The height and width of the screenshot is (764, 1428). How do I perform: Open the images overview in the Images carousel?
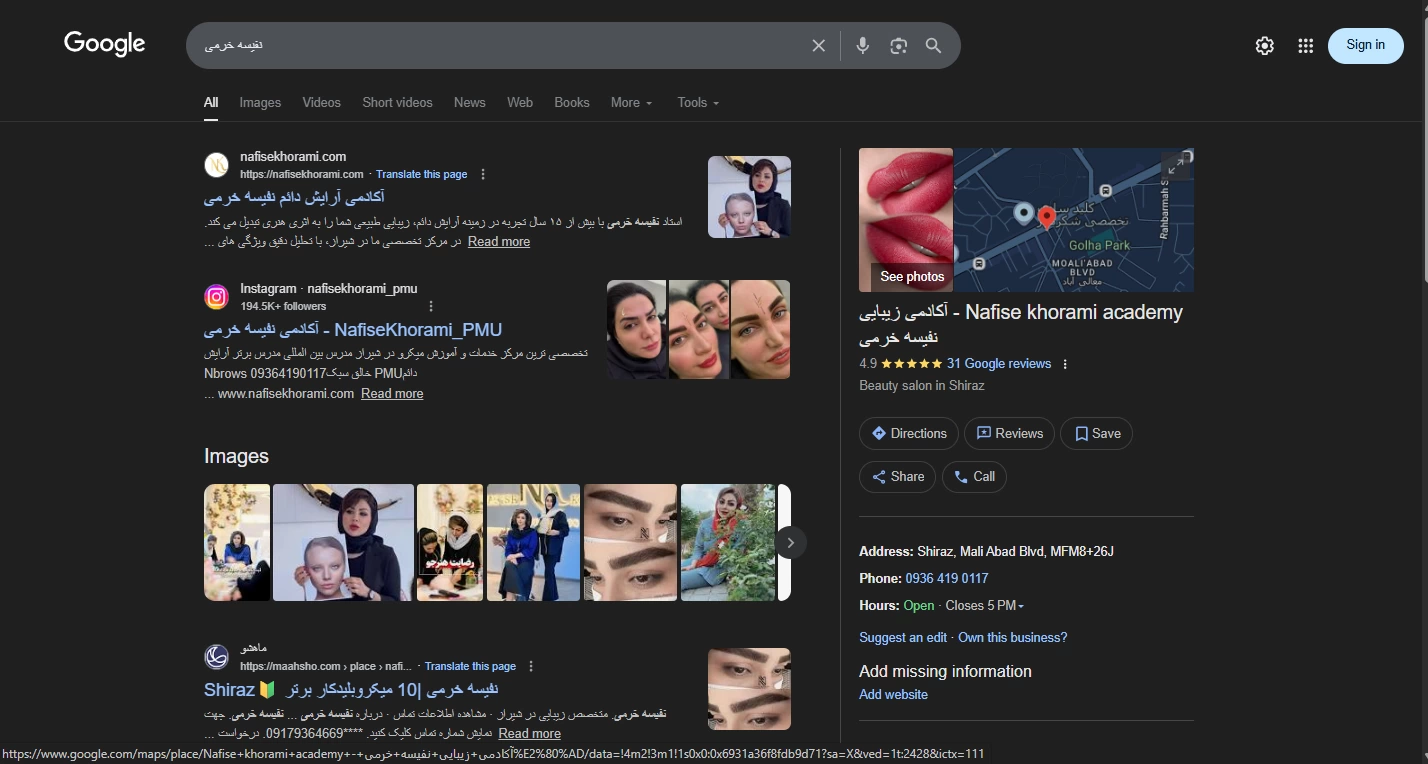(236, 456)
